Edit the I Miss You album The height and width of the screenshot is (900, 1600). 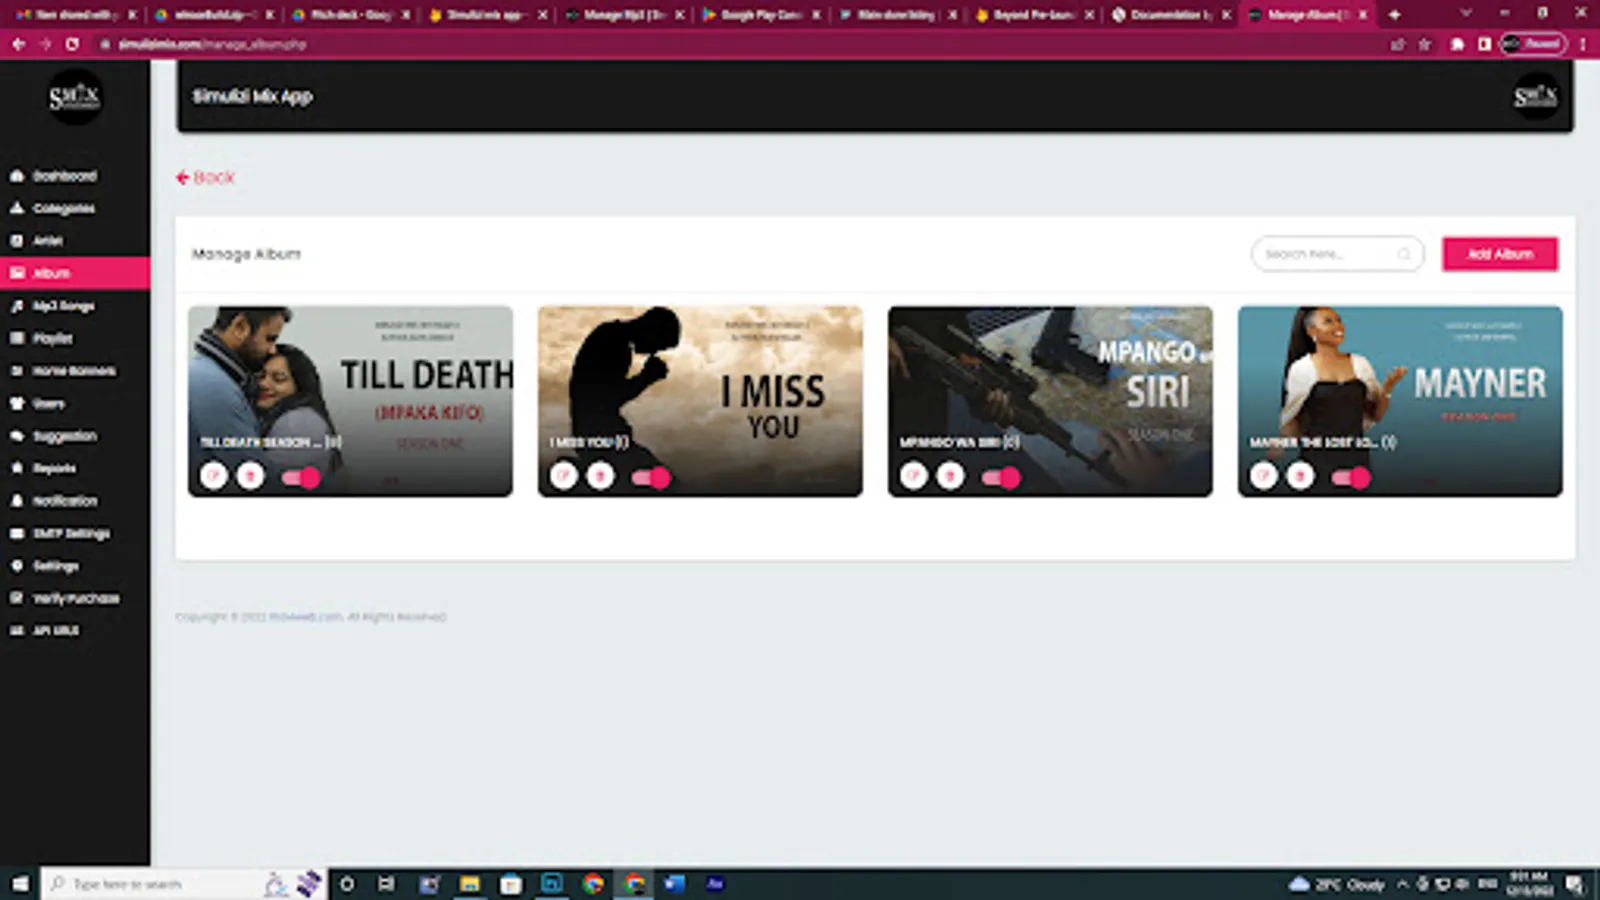(x=564, y=476)
